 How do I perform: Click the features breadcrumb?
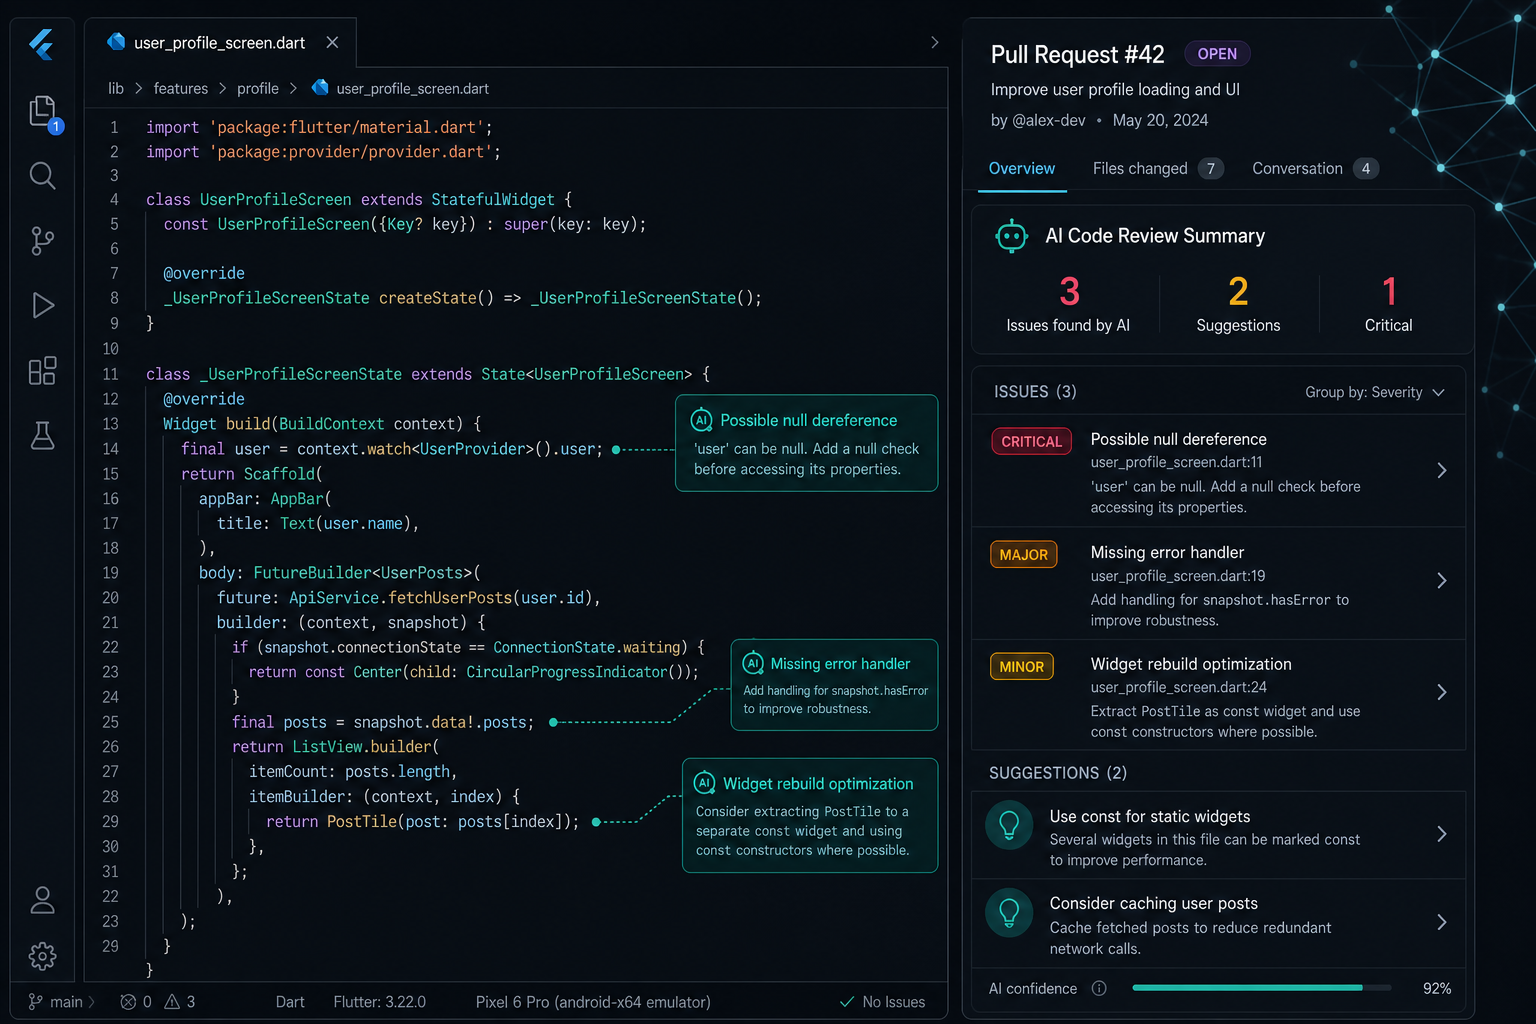pyautogui.click(x=181, y=88)
